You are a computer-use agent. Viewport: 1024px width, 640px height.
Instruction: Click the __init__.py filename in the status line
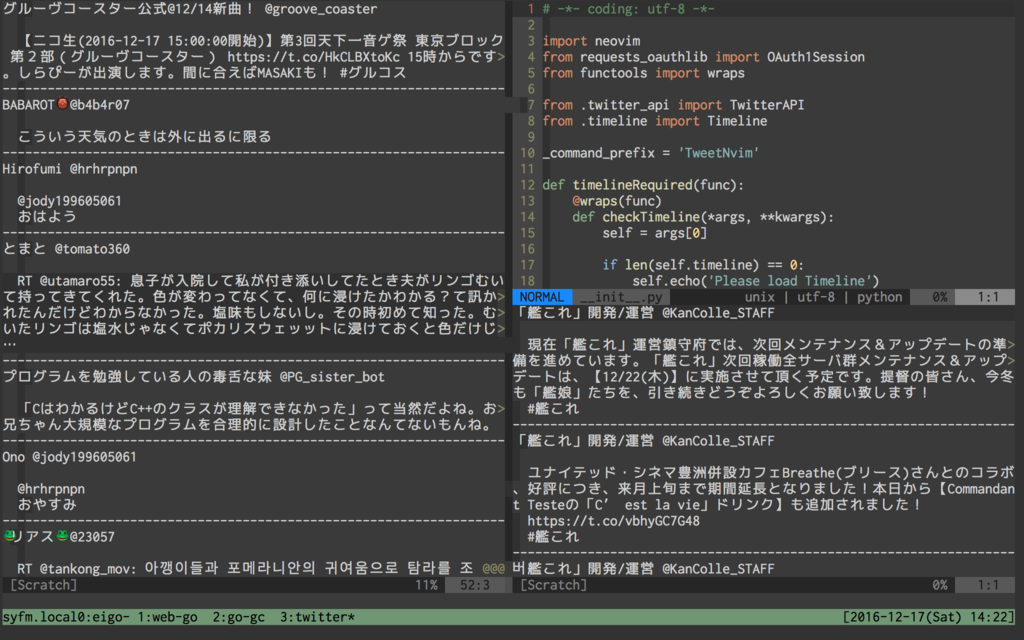621,297
